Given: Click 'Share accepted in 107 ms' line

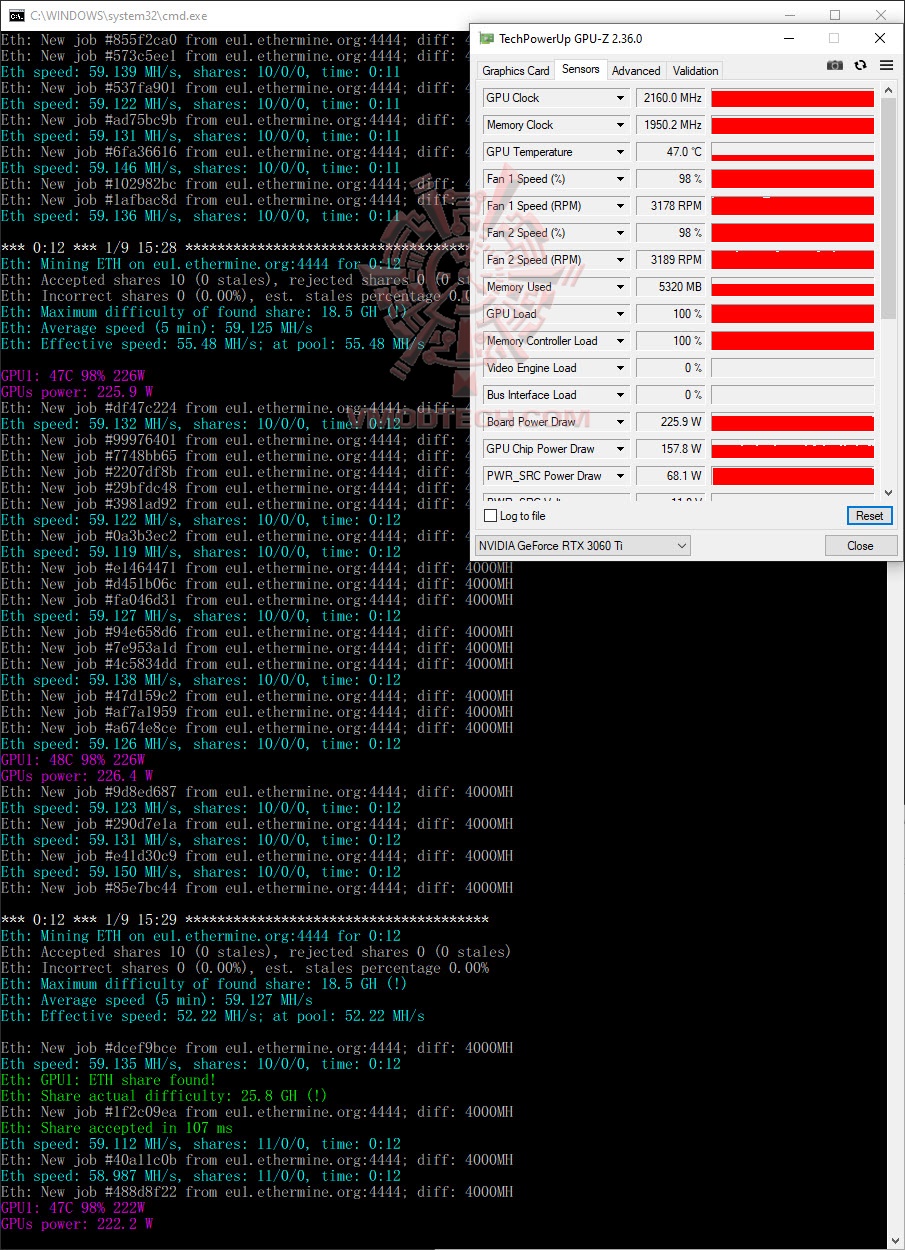Looking at the screenshot, I should click(x=116, y=1128).
